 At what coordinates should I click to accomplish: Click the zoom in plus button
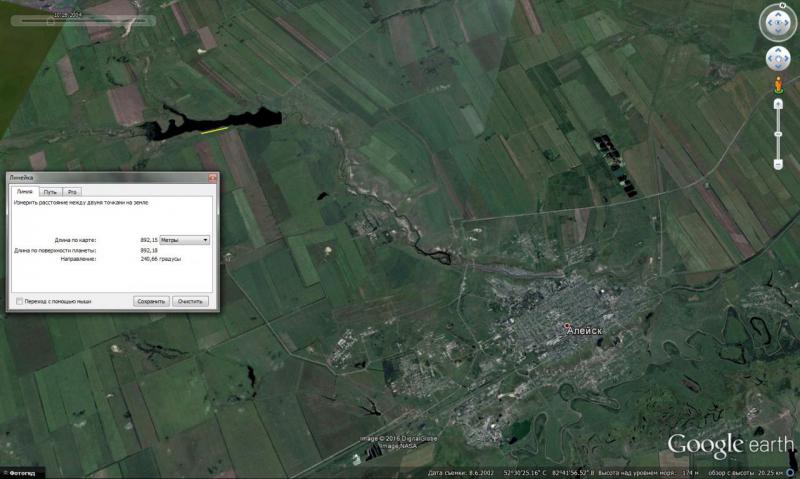point(778,103)
